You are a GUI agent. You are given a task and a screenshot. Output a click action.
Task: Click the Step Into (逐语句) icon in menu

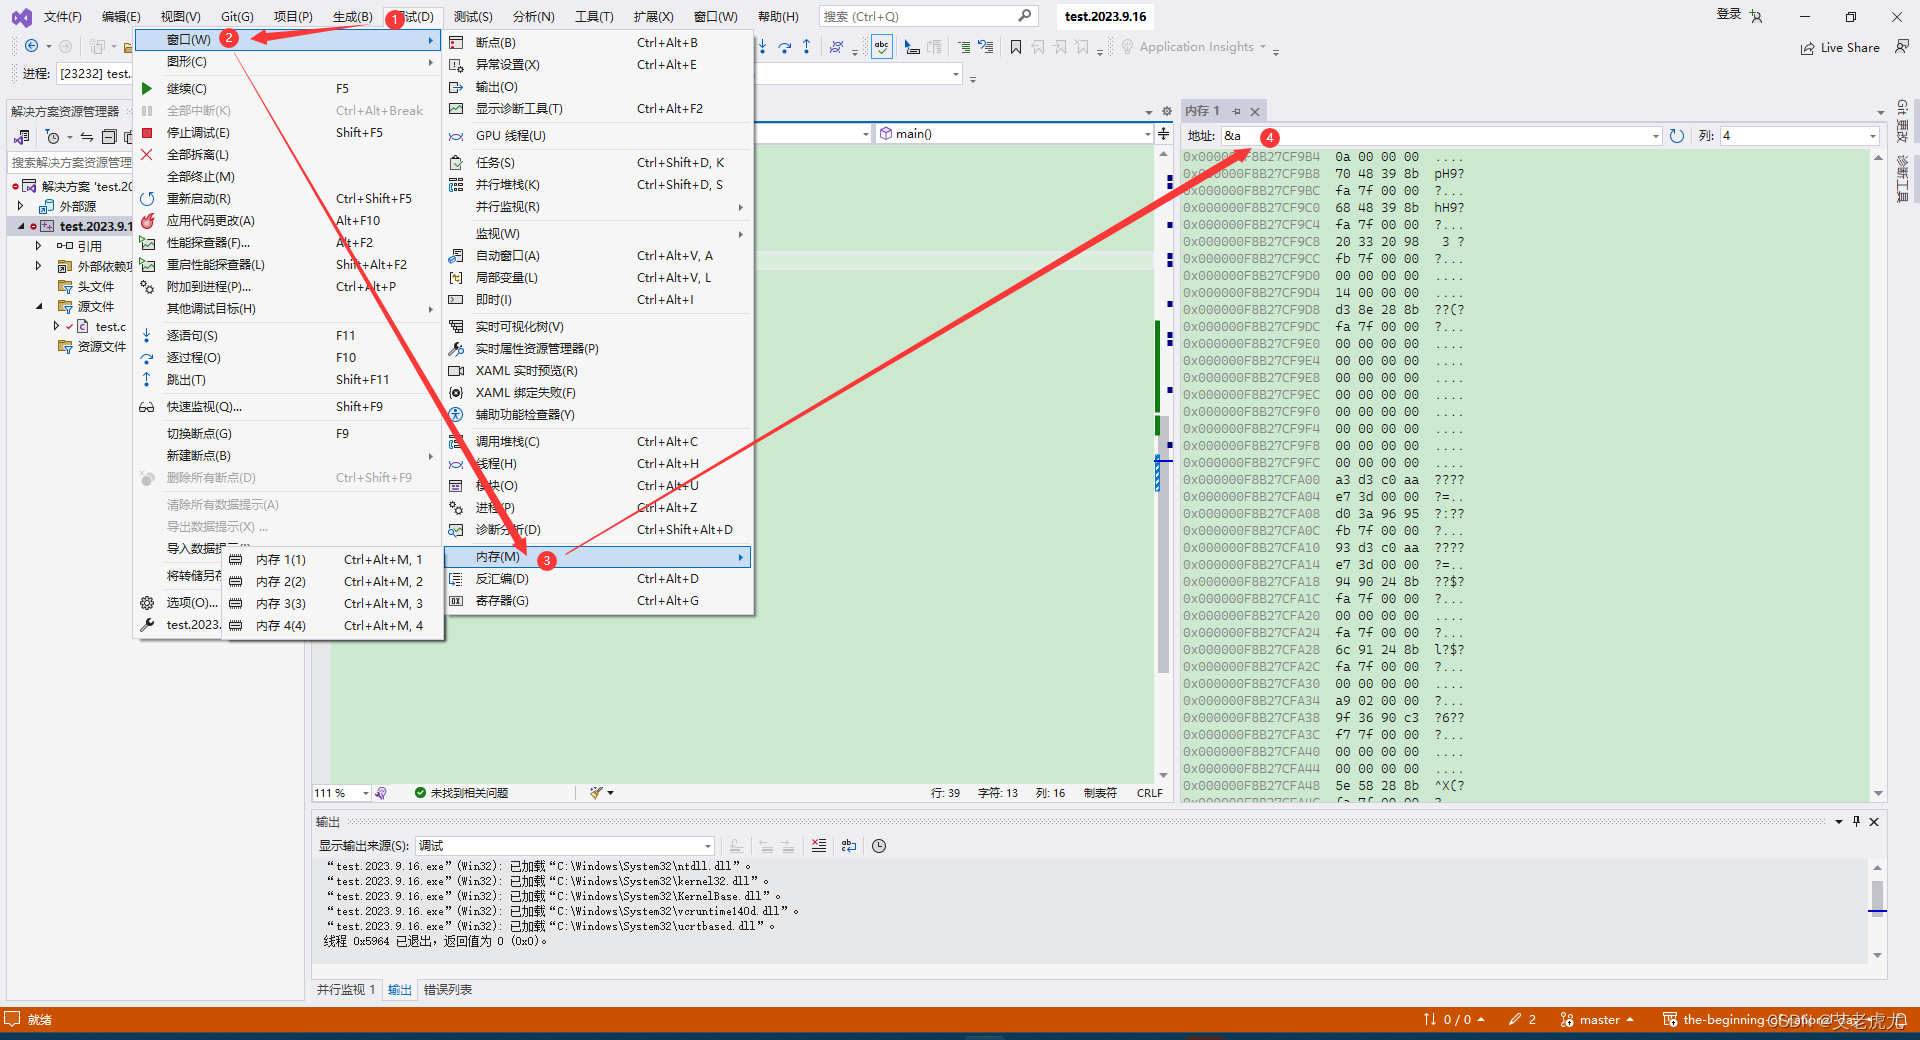tap(147, 336)
